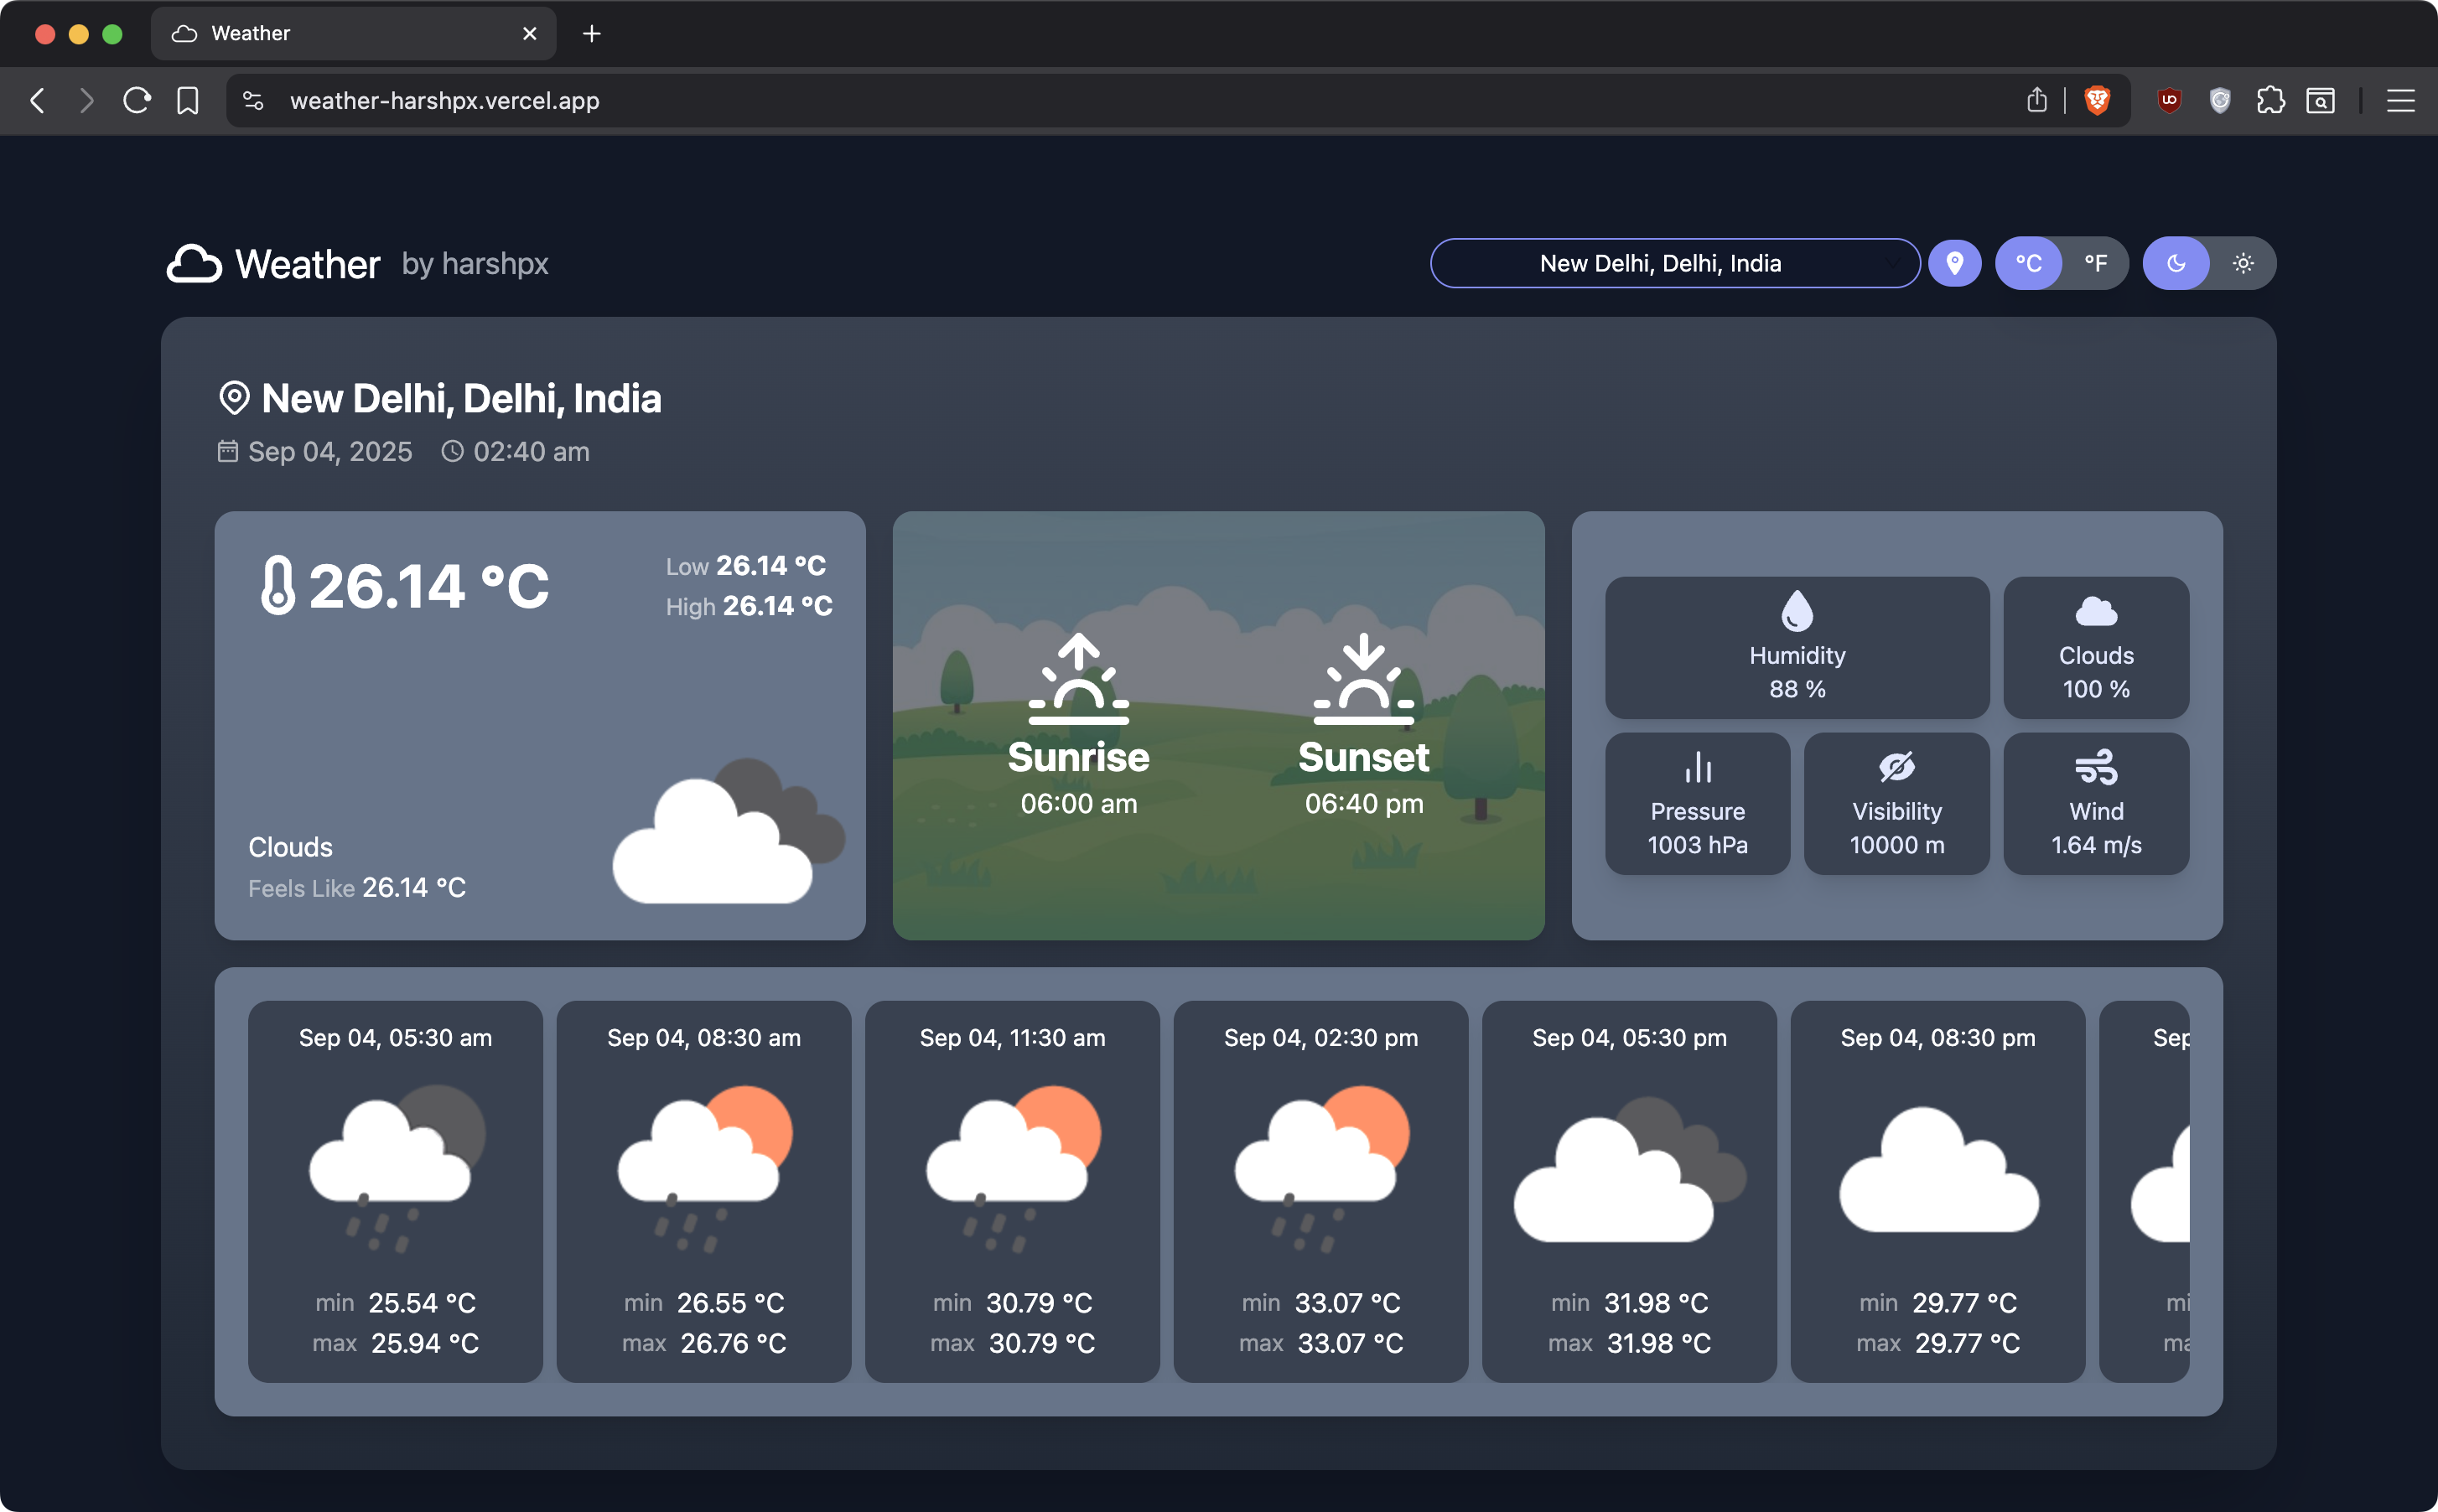Open Brave Shields lion icon
The height and width of the screenshot is (1512, 2438).
(2096, 101)
